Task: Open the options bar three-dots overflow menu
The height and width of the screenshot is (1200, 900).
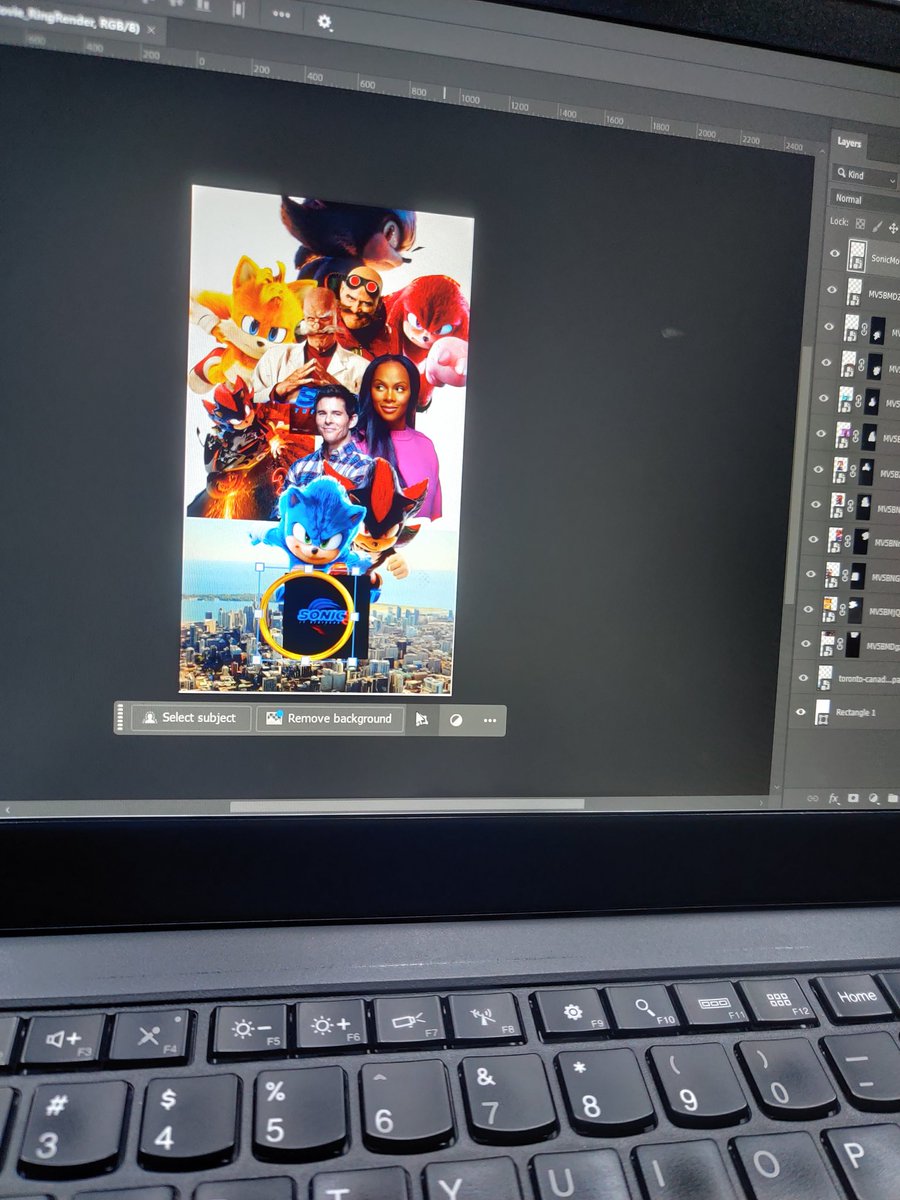Action: coord(282,14)
